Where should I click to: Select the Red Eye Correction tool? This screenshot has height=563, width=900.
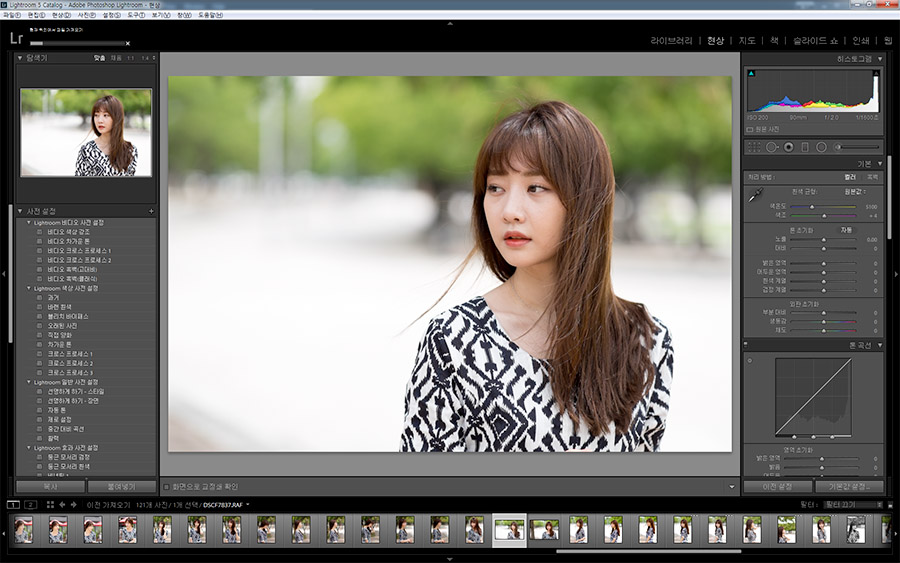pyautogui.click(x=789, y=147)
